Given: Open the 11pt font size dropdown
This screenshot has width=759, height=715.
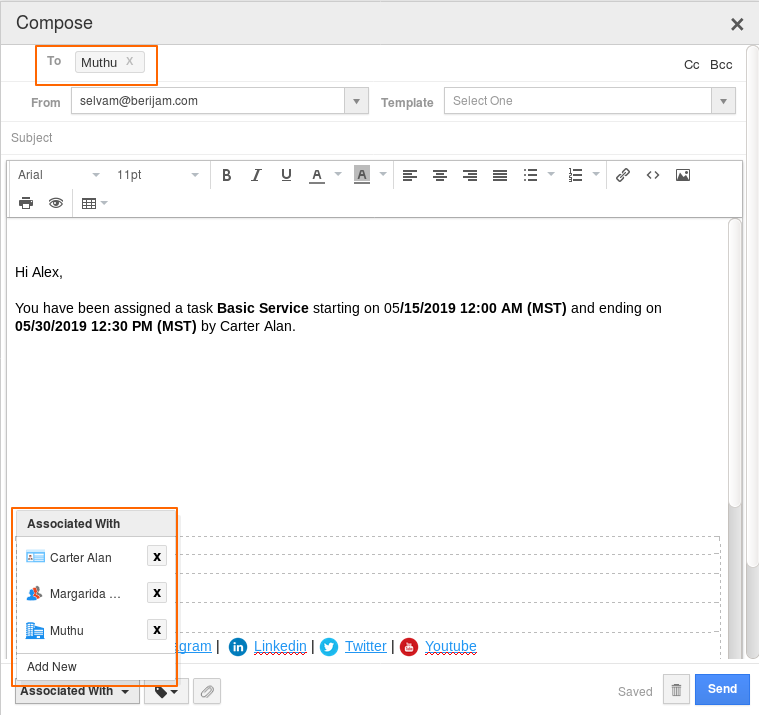Looking at the screenshot, I should tap(158, 175).
